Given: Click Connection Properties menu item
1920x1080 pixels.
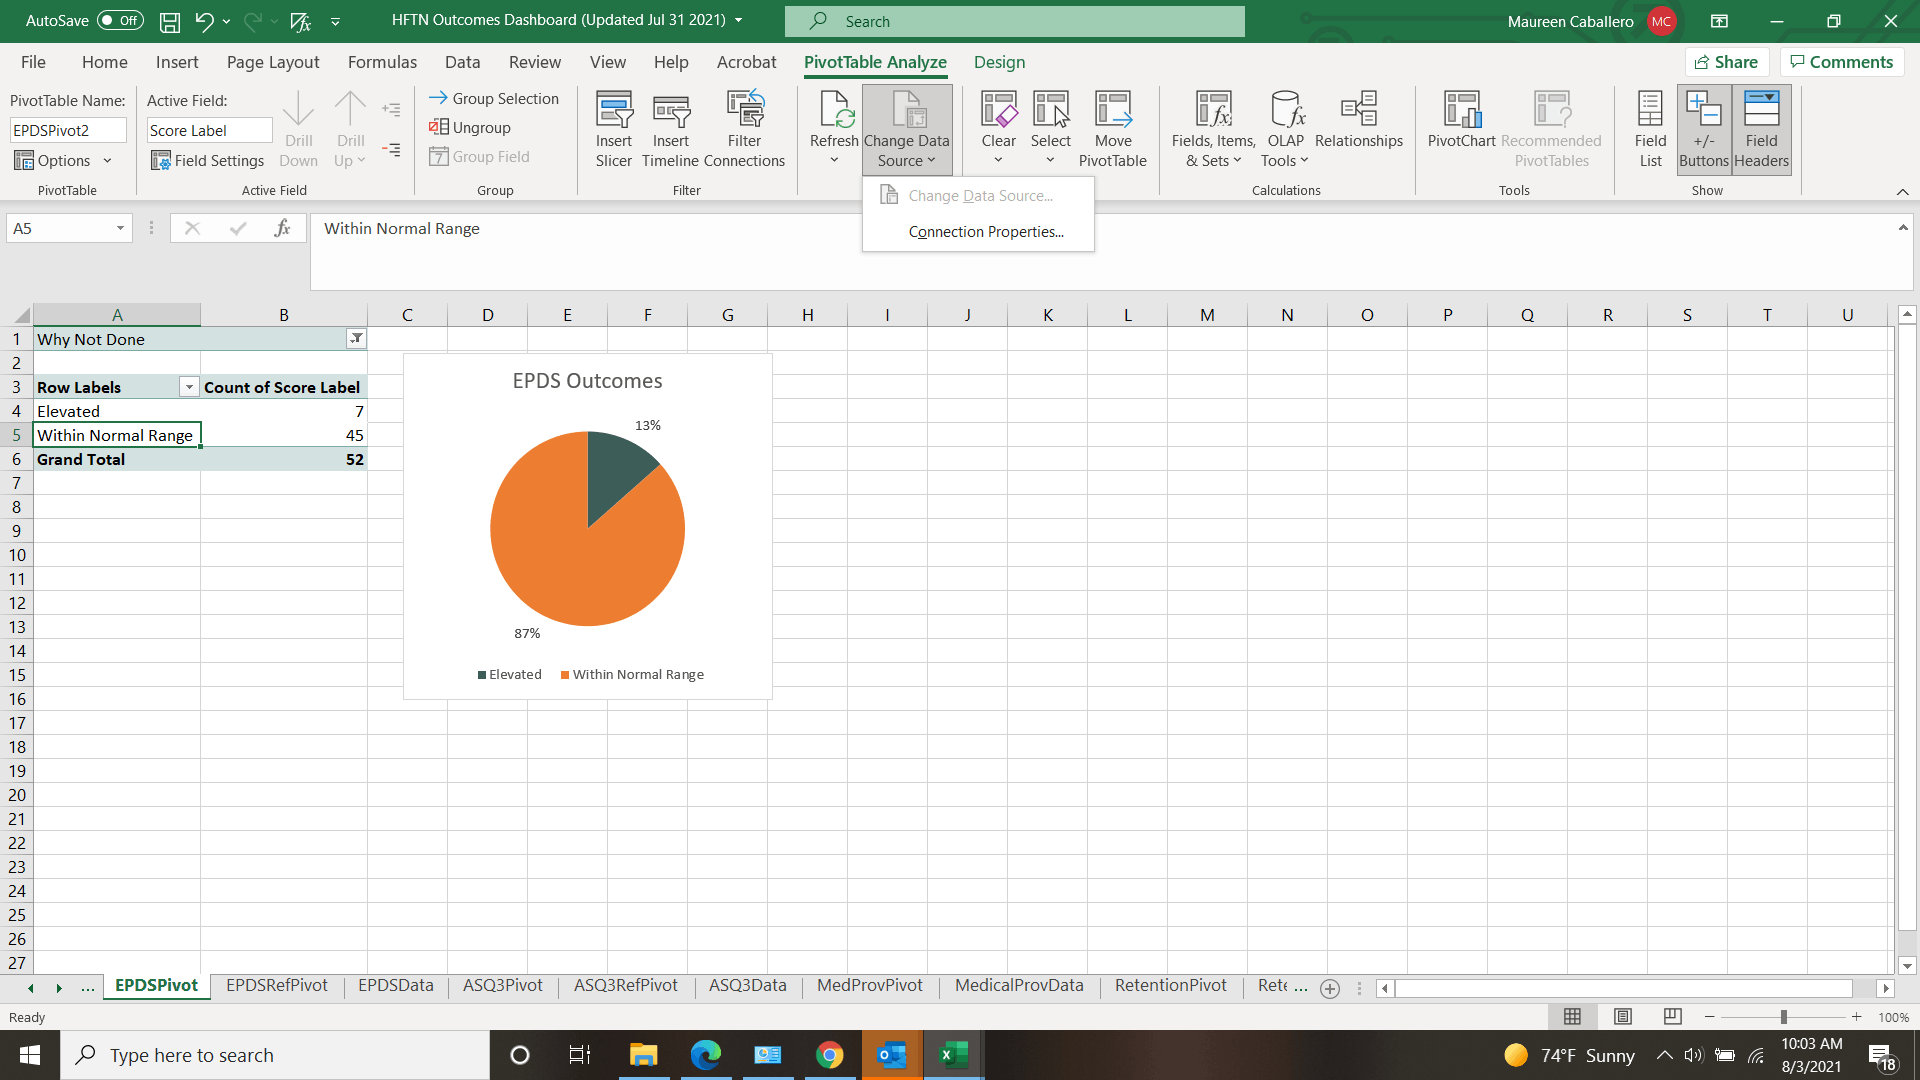Looking at the screenshot, I should click(986, 231).
